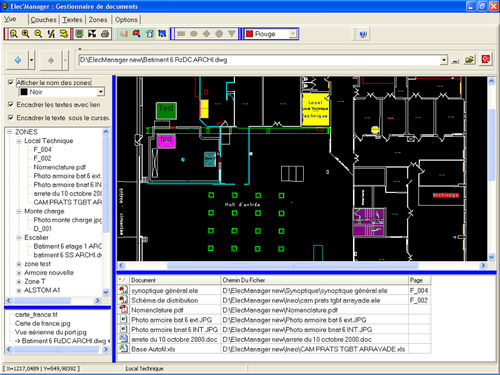
Task: Click the previous zoom icon
Action: pos(64,34)
